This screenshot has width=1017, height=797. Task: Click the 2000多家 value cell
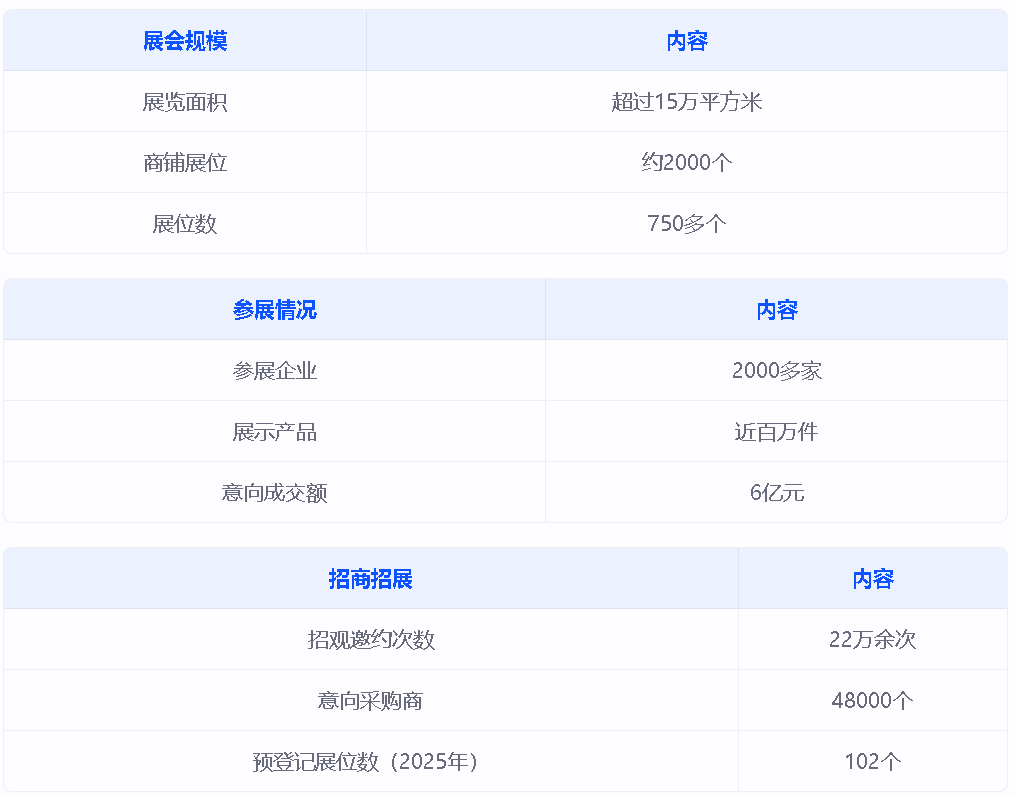click(776, 371)
